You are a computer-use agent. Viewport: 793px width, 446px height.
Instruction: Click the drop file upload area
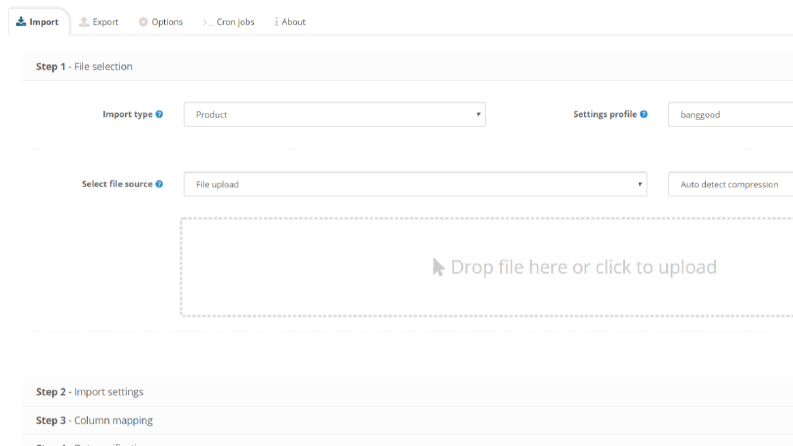click(487, 267)
